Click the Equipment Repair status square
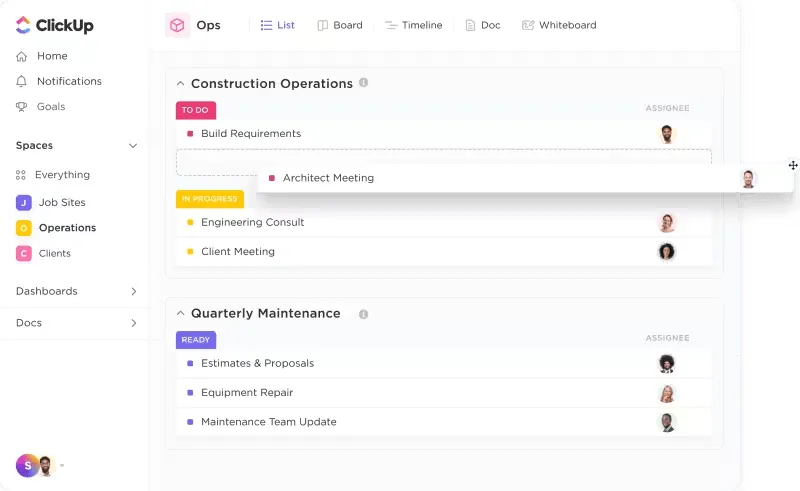 190,392
